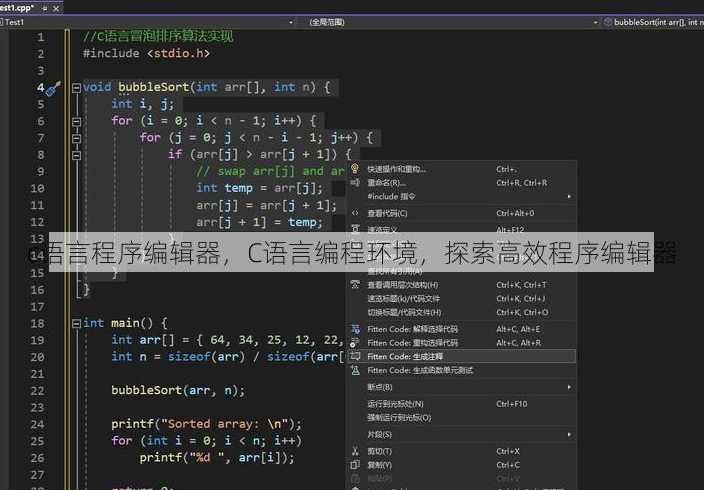
Task: Choose Toggle Header/Code File menu item
Action: coord(461,312)
